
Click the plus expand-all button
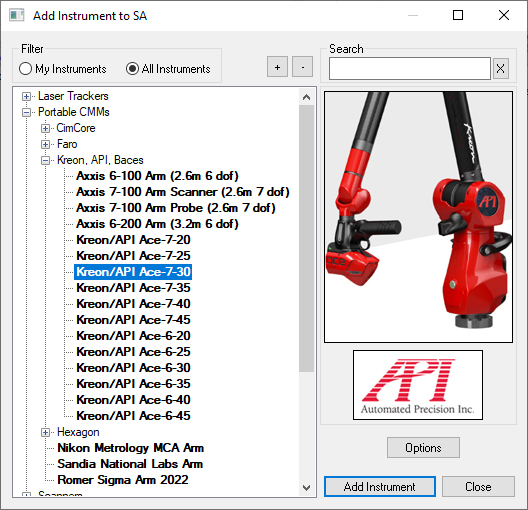click(x=277, y=67)
